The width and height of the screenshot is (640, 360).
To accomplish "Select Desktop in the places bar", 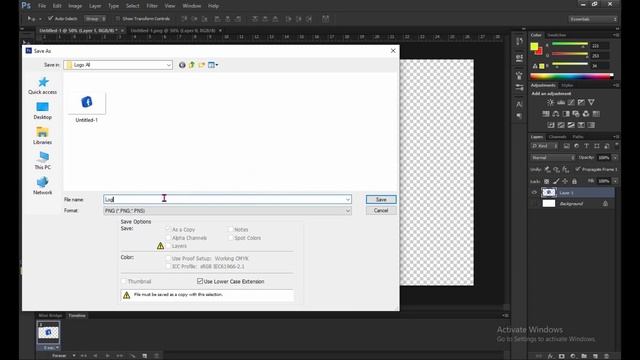I will 43,111.
